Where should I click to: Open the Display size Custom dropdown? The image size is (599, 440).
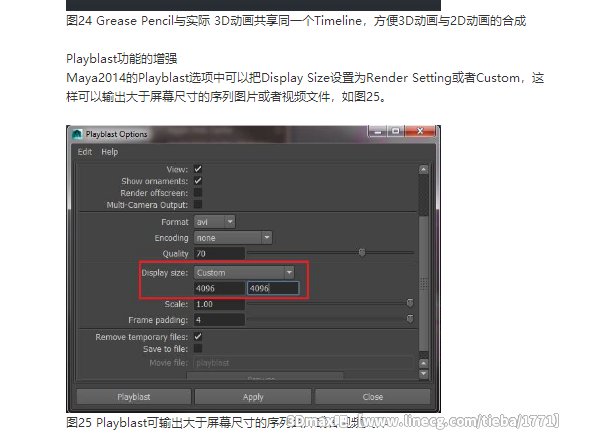244,273
